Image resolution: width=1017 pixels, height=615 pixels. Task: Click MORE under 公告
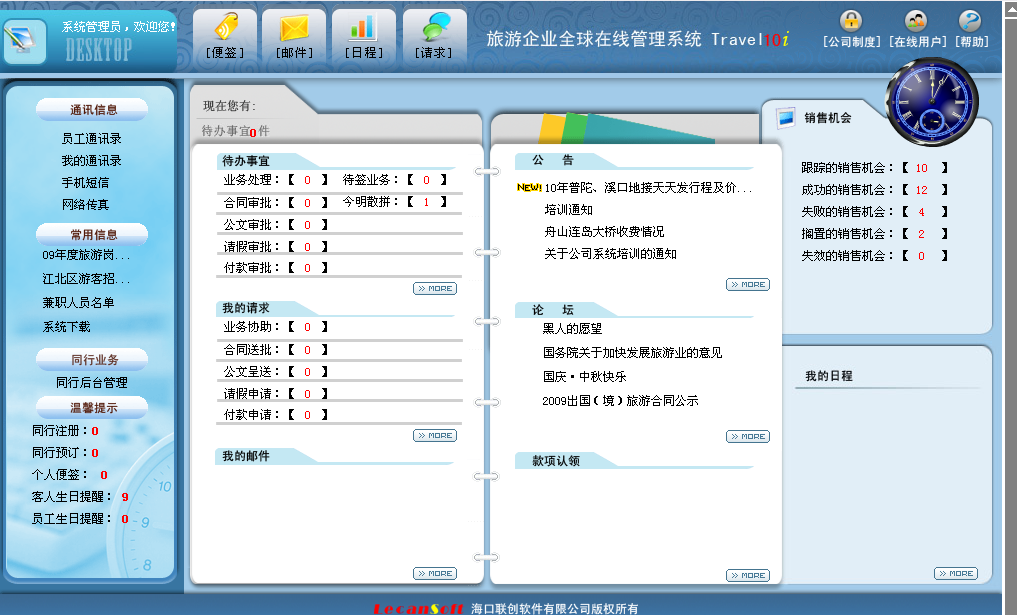point(748,285)
